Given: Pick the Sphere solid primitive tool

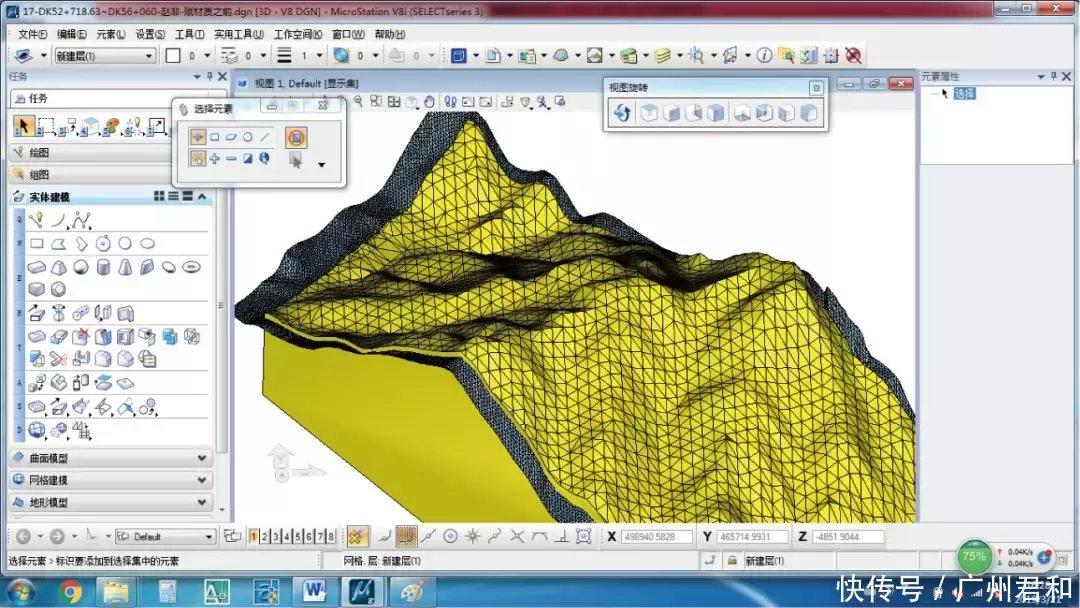Looking at the screenshot, I should 81,266.
